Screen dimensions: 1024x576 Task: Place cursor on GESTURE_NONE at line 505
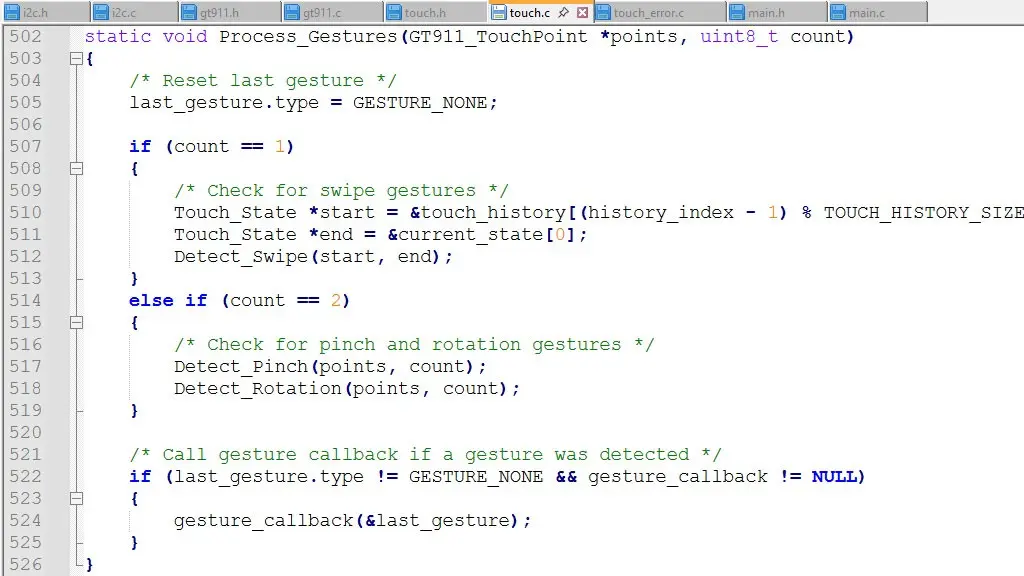pos(419,103)
